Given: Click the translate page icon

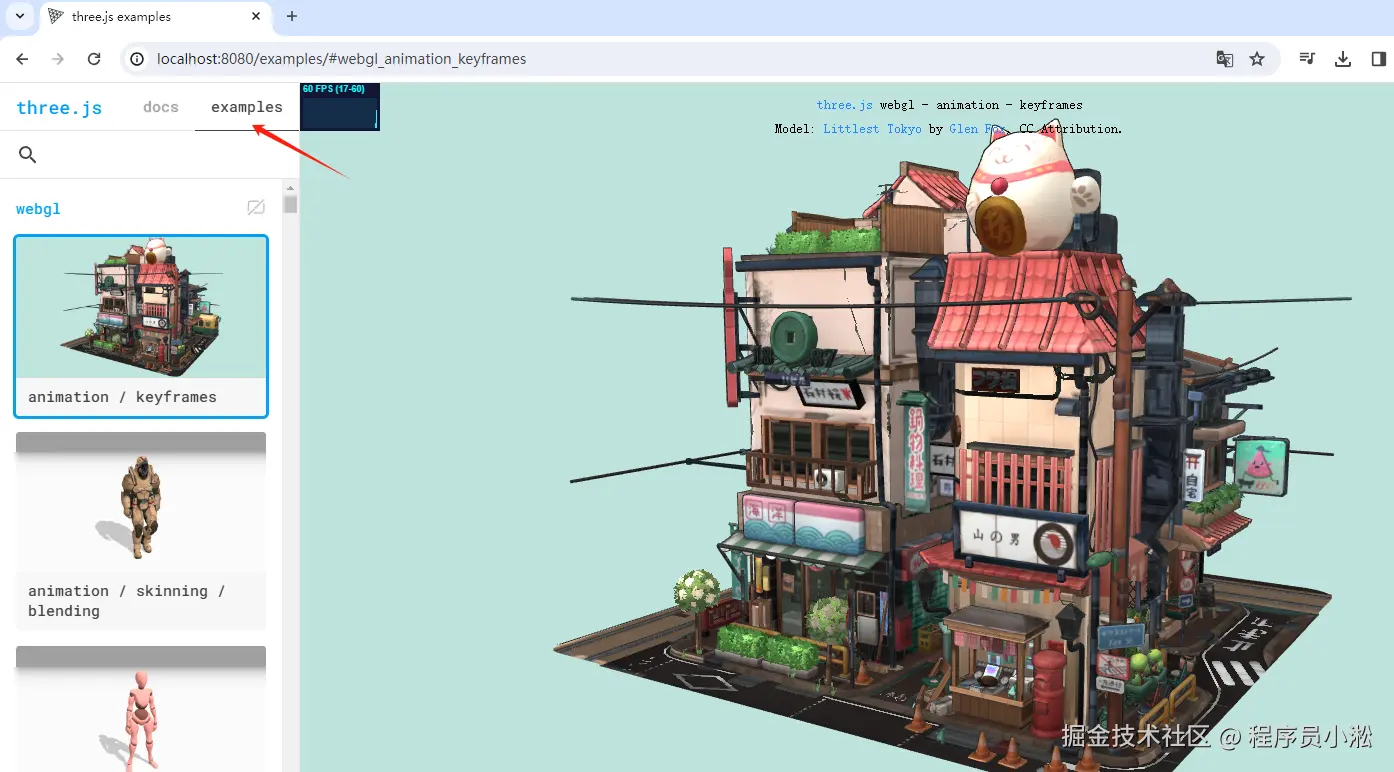Looking at the screenshot, I should [1224, 59].
